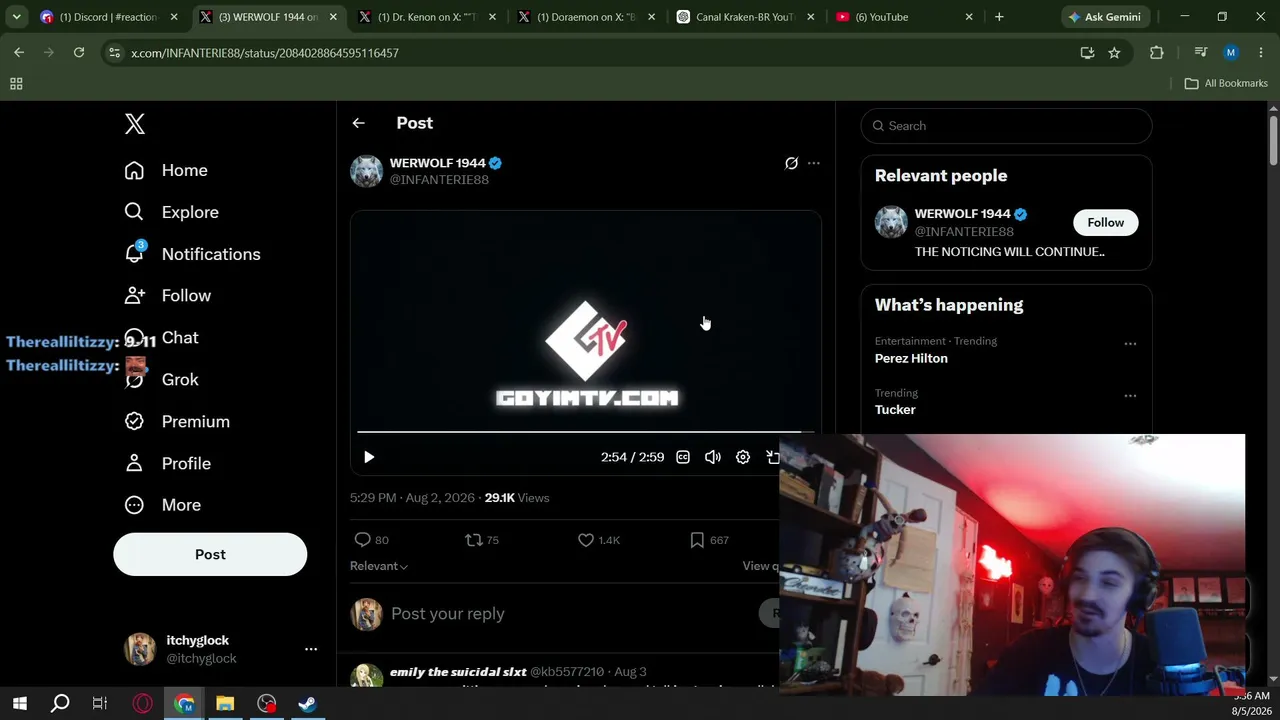View site information icon in address bar
The image size is (1280, 720).
pos(114,53)
